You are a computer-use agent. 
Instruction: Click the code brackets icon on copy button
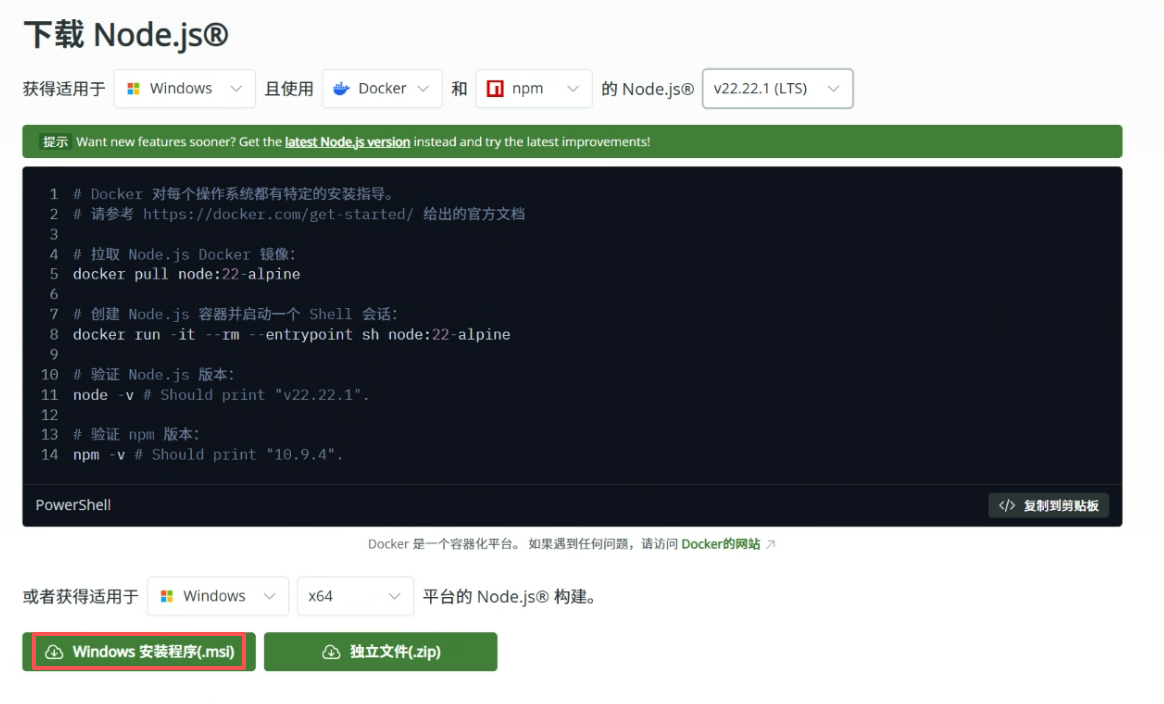coord(1007,506)
